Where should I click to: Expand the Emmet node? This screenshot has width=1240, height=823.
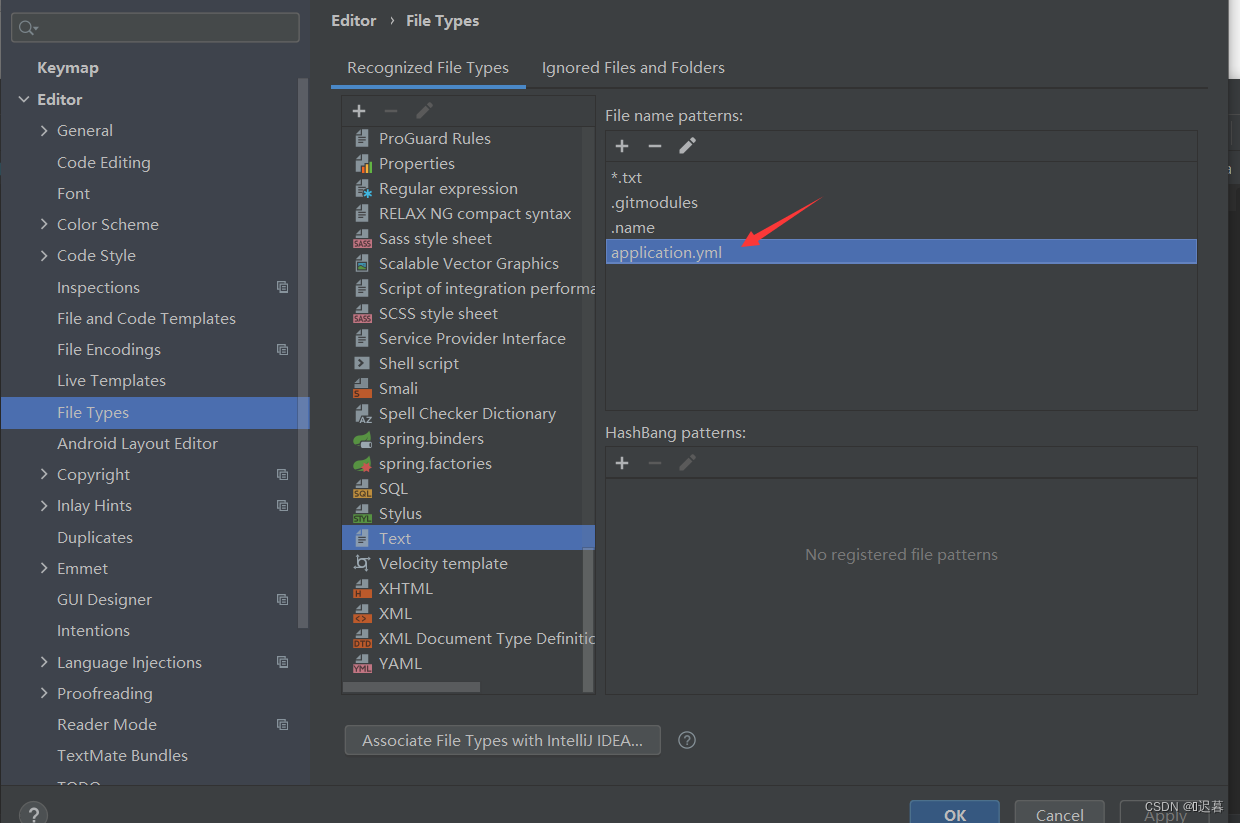44,568
